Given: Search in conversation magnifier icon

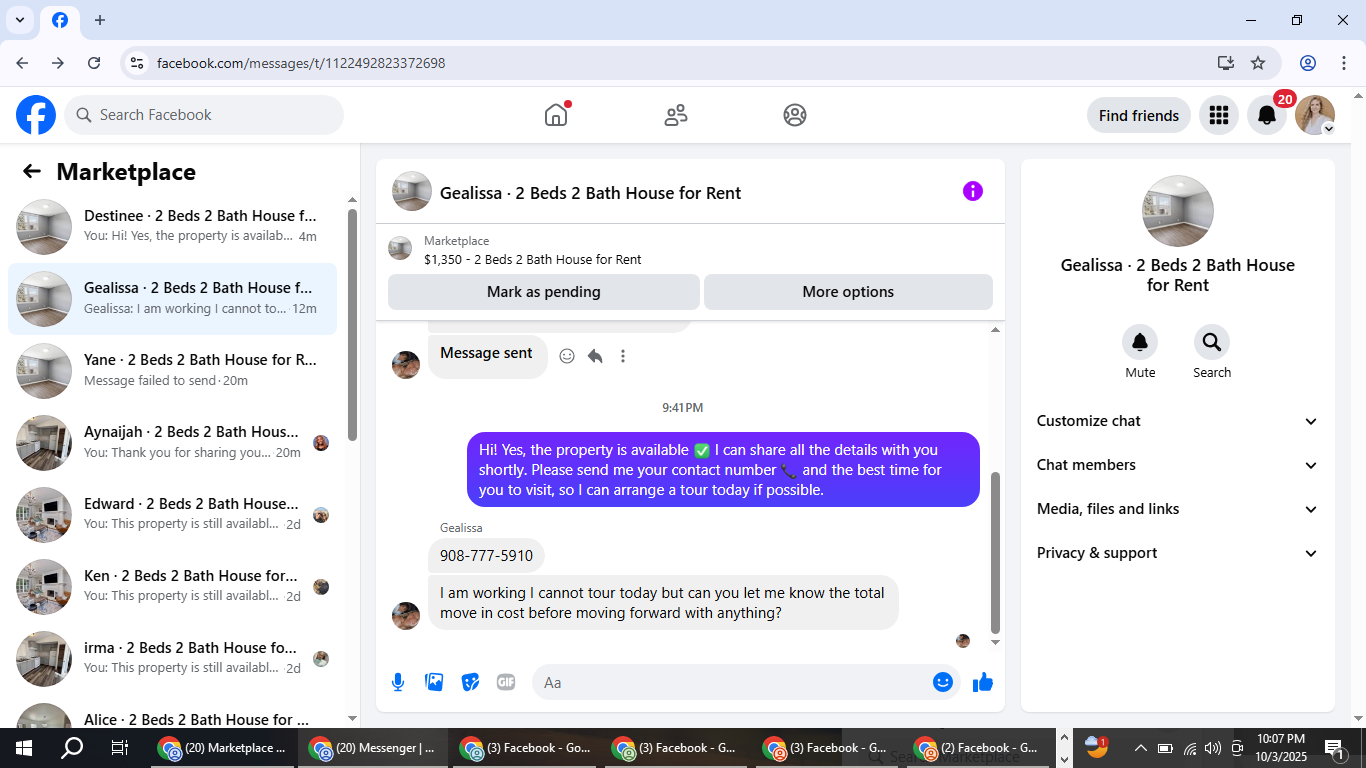Looking at the screenshot, I should (1212, 342).
